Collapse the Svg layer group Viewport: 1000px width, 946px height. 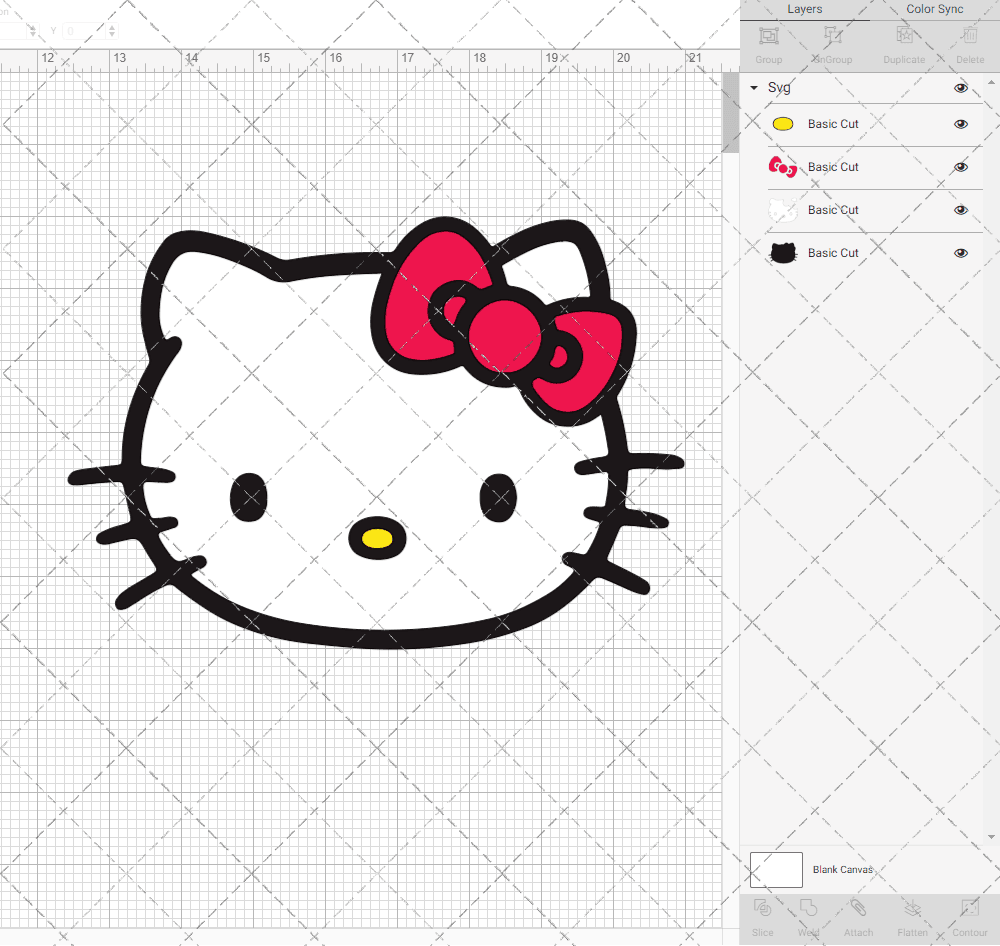pos(754,87)
